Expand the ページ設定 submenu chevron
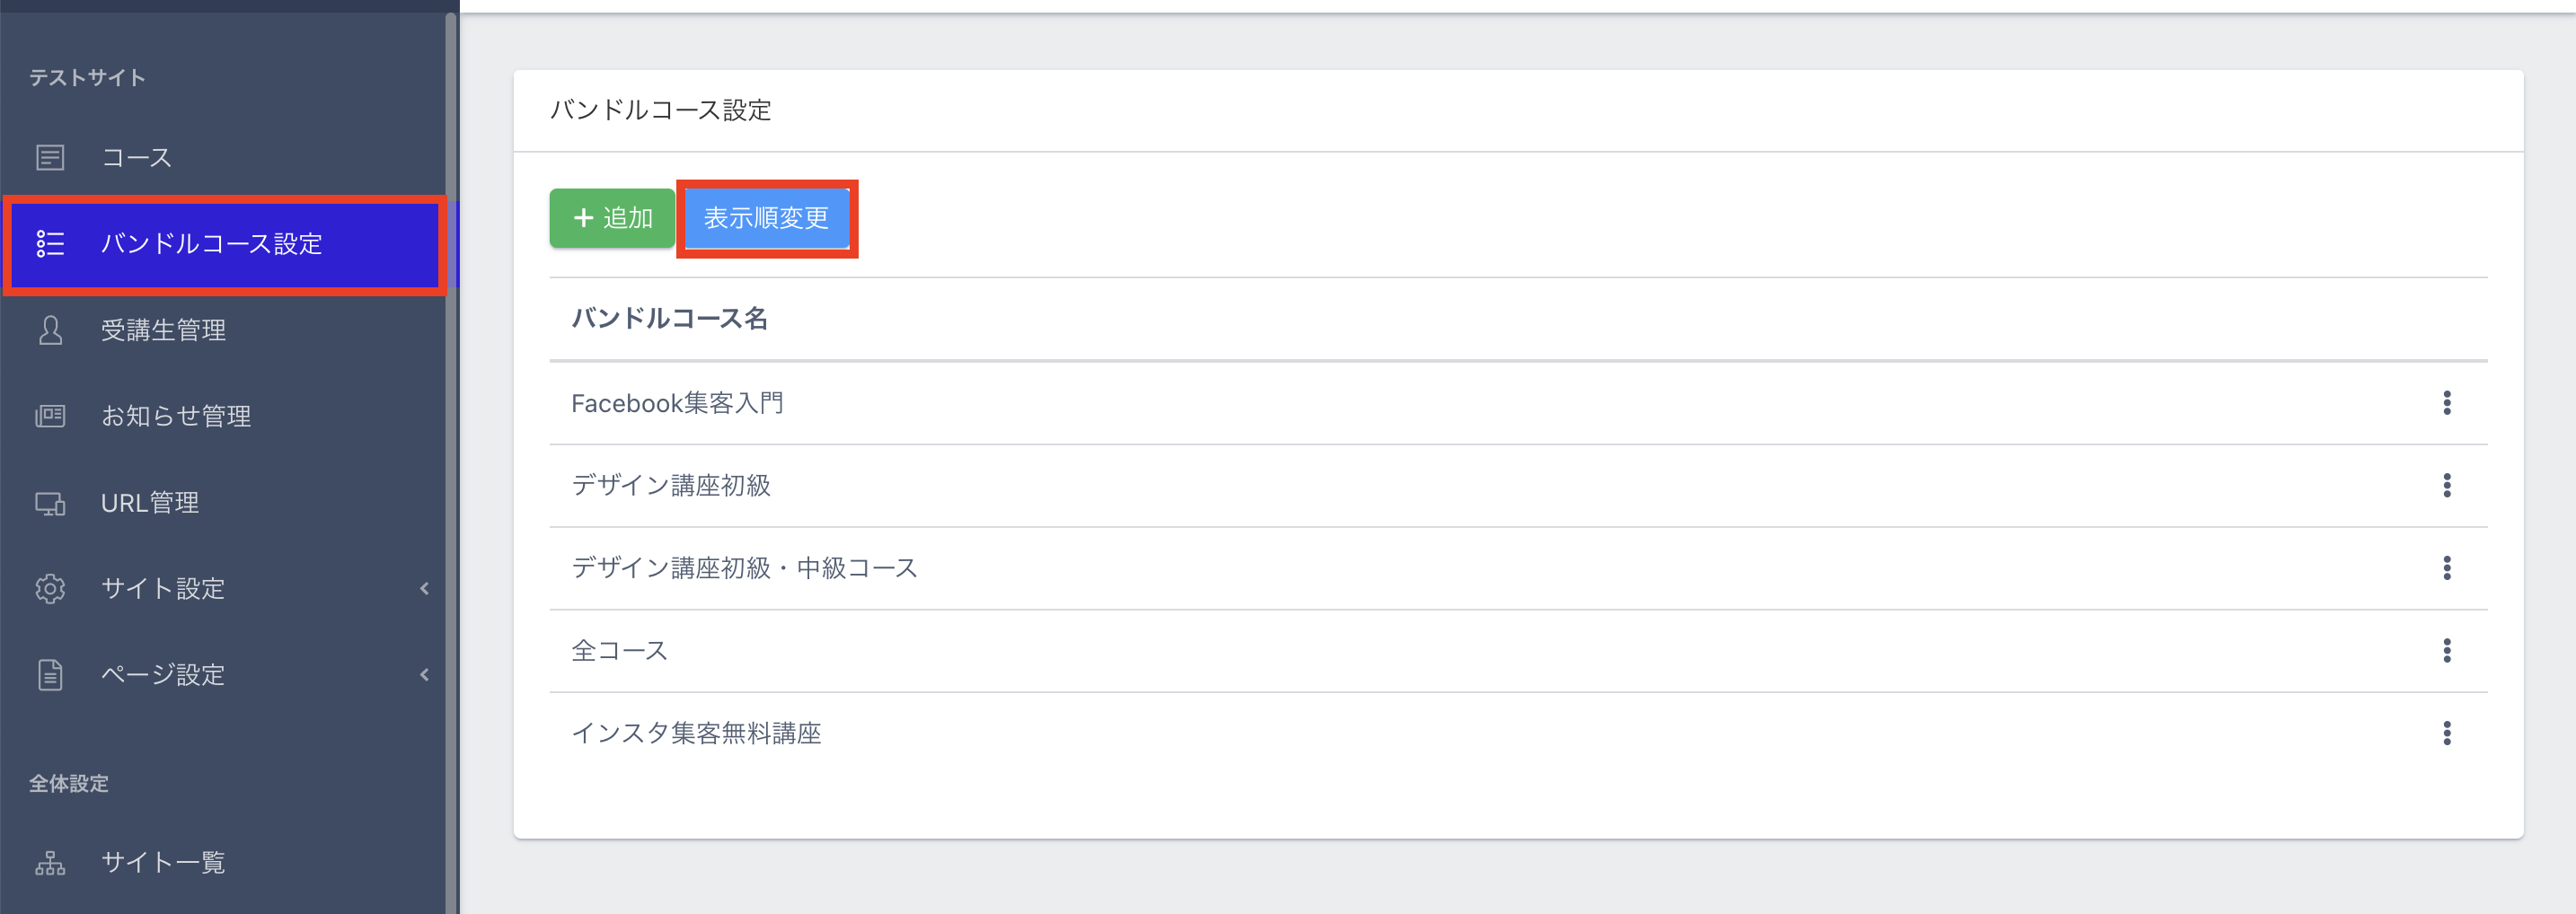This screenshot has height=914, width=2576. 425,675
